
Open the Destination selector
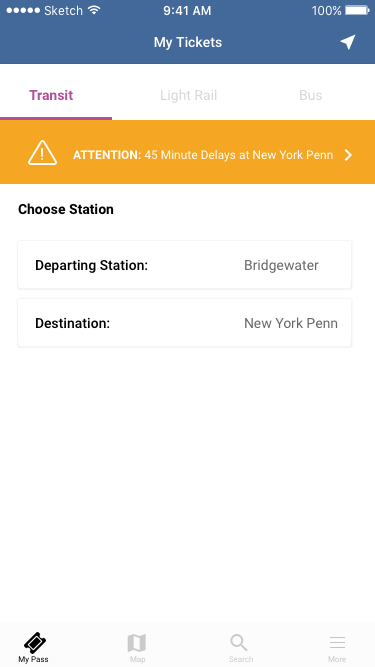[x=185, y=323]
